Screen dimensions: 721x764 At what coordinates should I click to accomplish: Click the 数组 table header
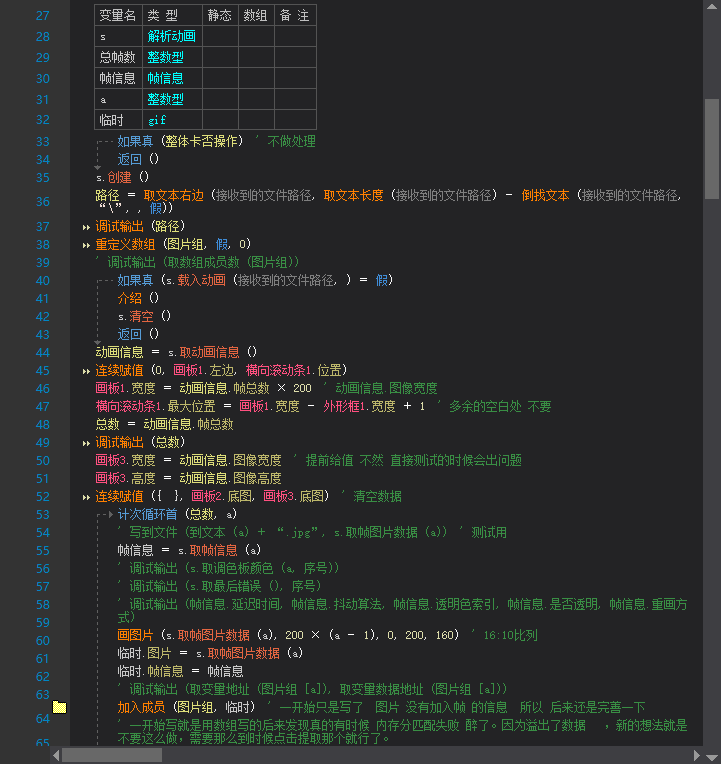pyautogui.click(x=256, y=16)
